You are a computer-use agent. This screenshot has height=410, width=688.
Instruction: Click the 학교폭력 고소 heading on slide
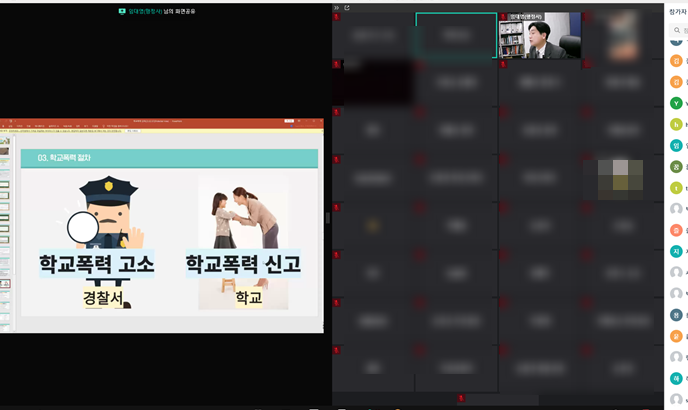click(97, 264)
